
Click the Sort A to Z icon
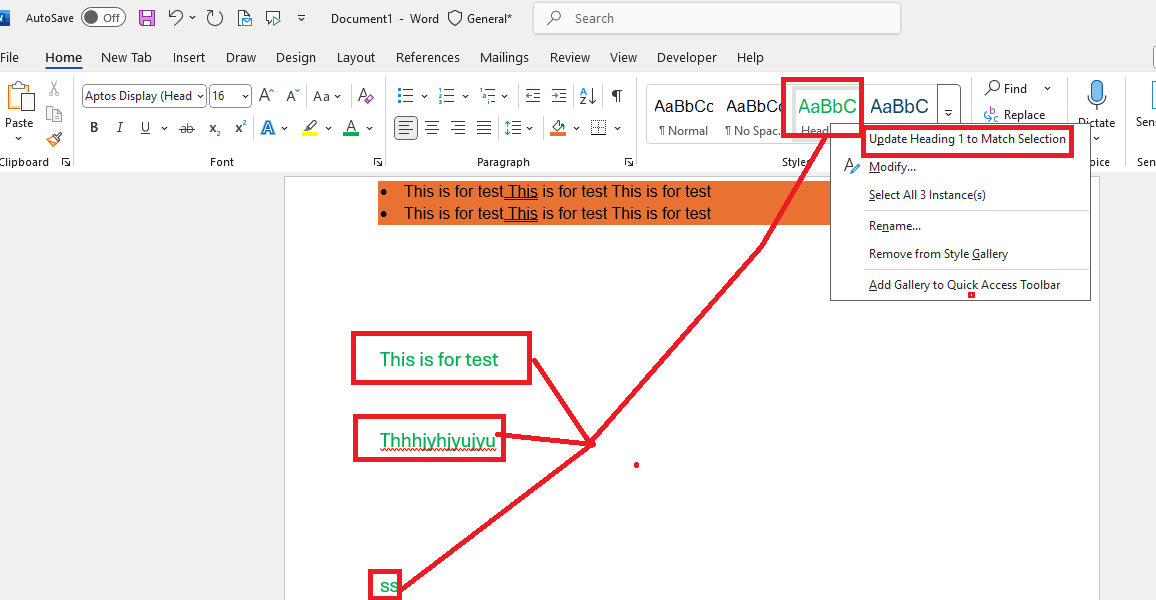tap(588, 96)
